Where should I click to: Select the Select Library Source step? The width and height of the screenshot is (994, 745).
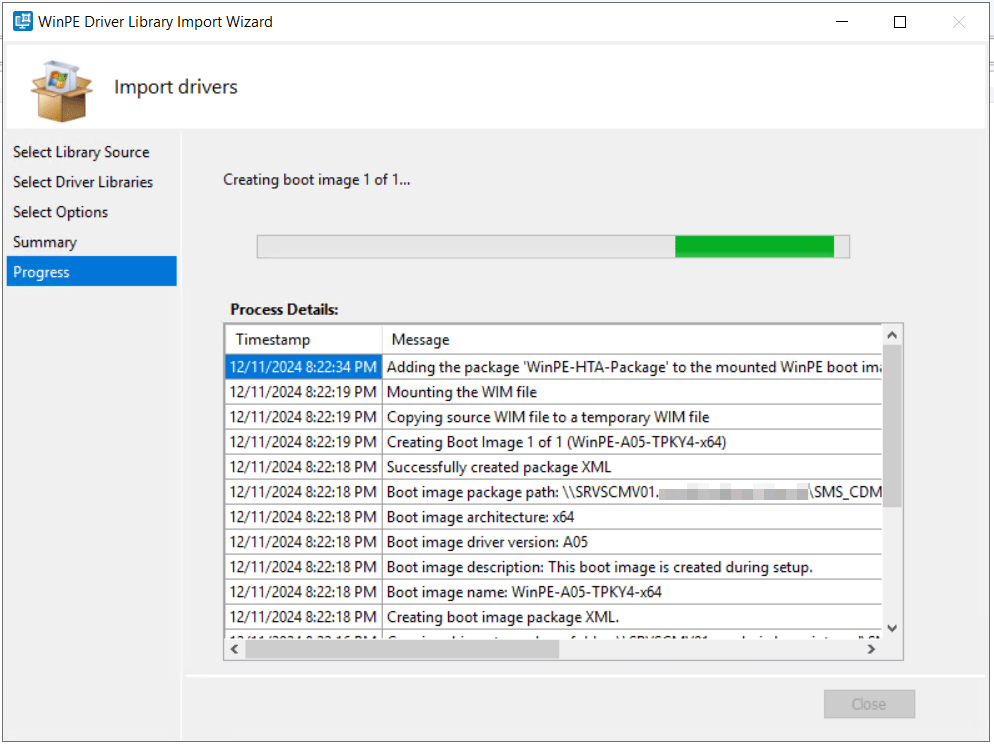(81, 152)
